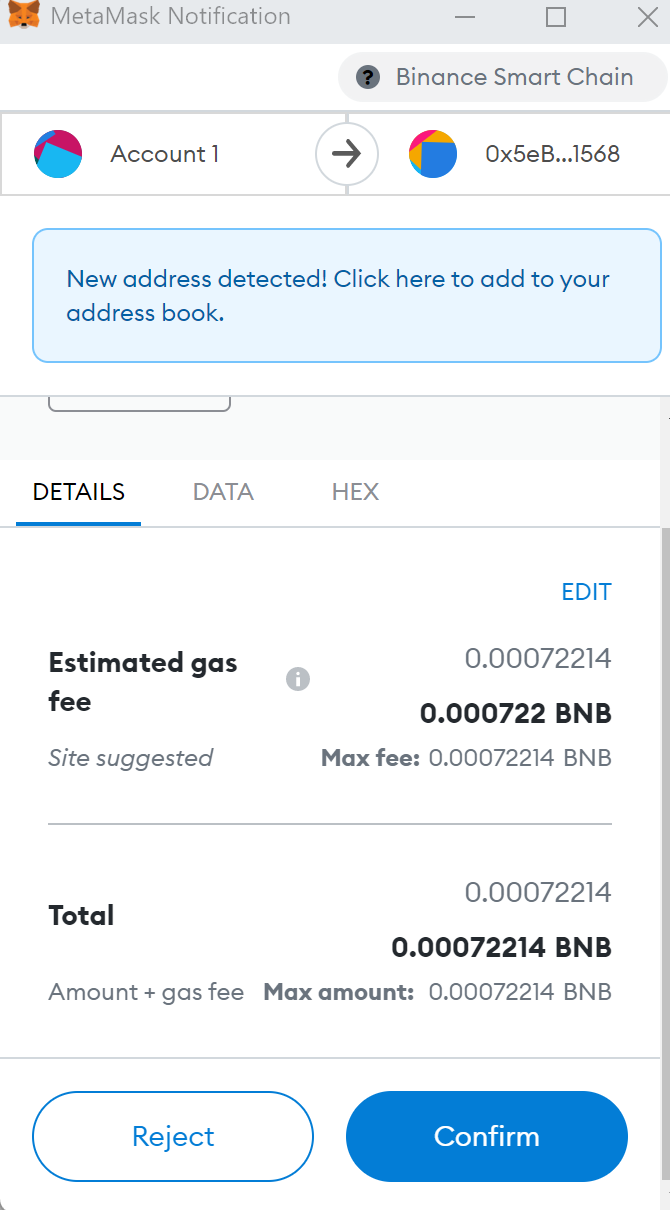Click the MetaMask fox icon in title bar
Image resolution: width=670 pixels, height=1210 pixels.
tap(22, 16)
